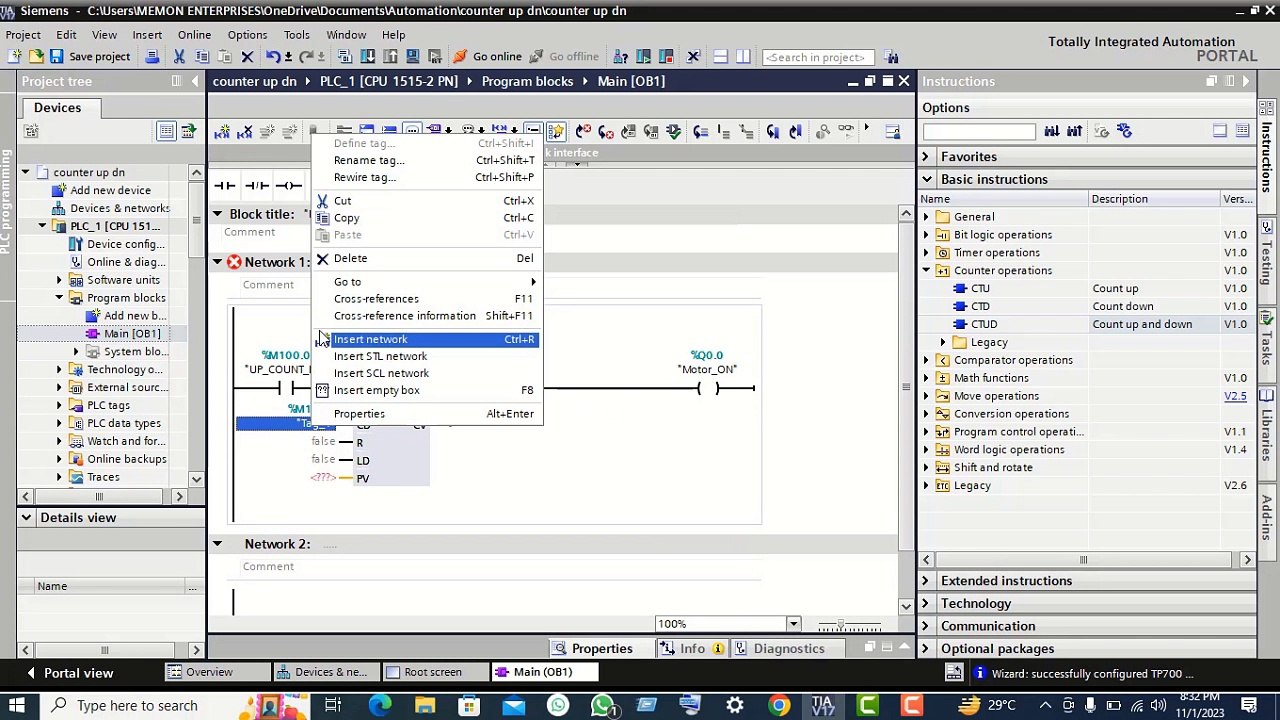Toggle the details table view in the Instructions pane
1280x720 pixels.
point(1242,131)
